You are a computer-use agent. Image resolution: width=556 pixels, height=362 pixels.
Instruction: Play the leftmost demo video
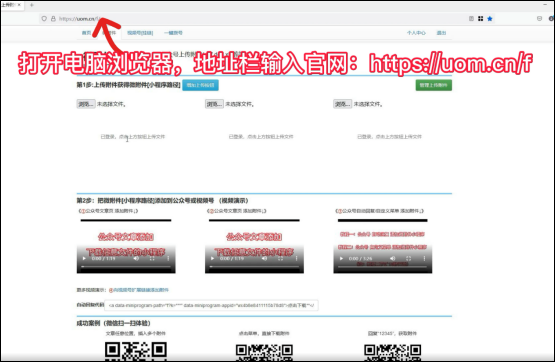pos(84,258)
